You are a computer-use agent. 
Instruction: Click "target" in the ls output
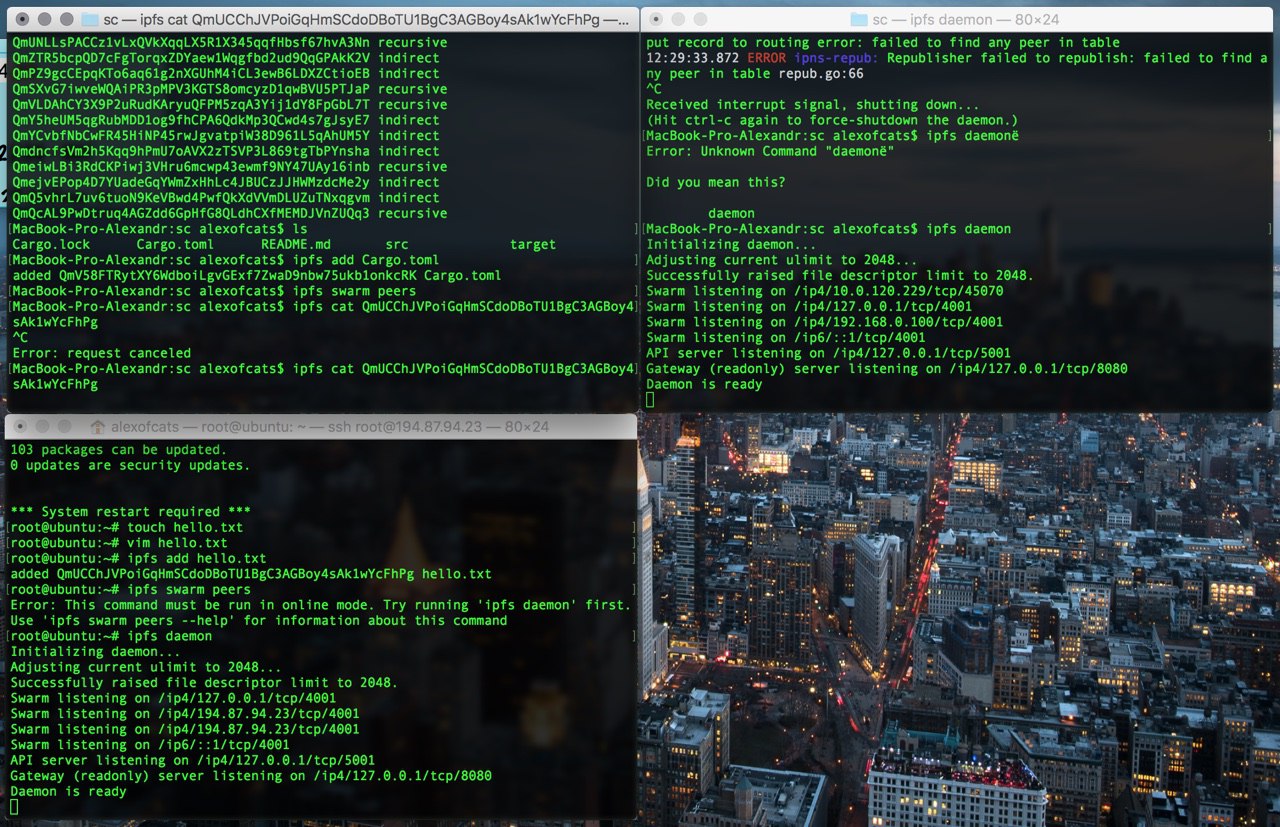pos(533,244)
